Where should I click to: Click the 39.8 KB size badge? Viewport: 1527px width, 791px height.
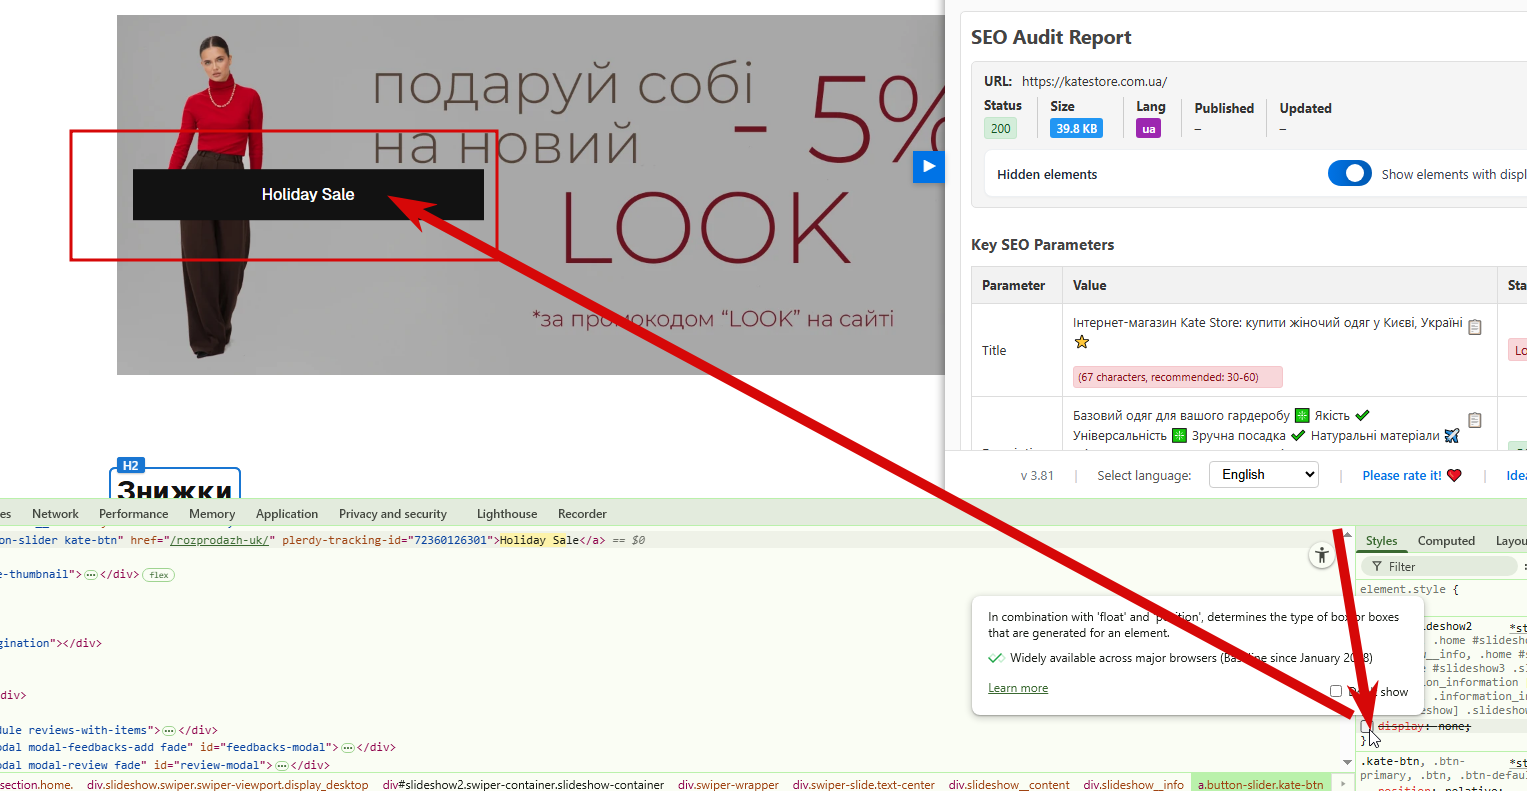1077,128
